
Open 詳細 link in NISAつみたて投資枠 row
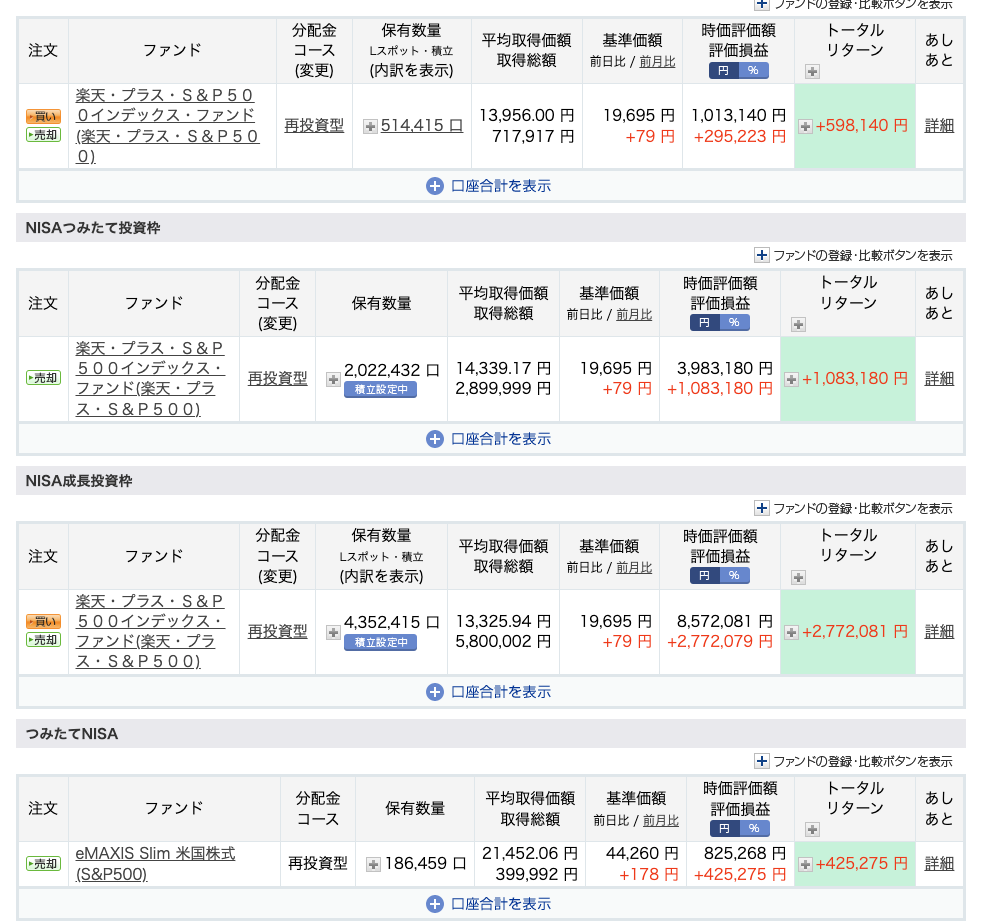[x=939, y=378]
